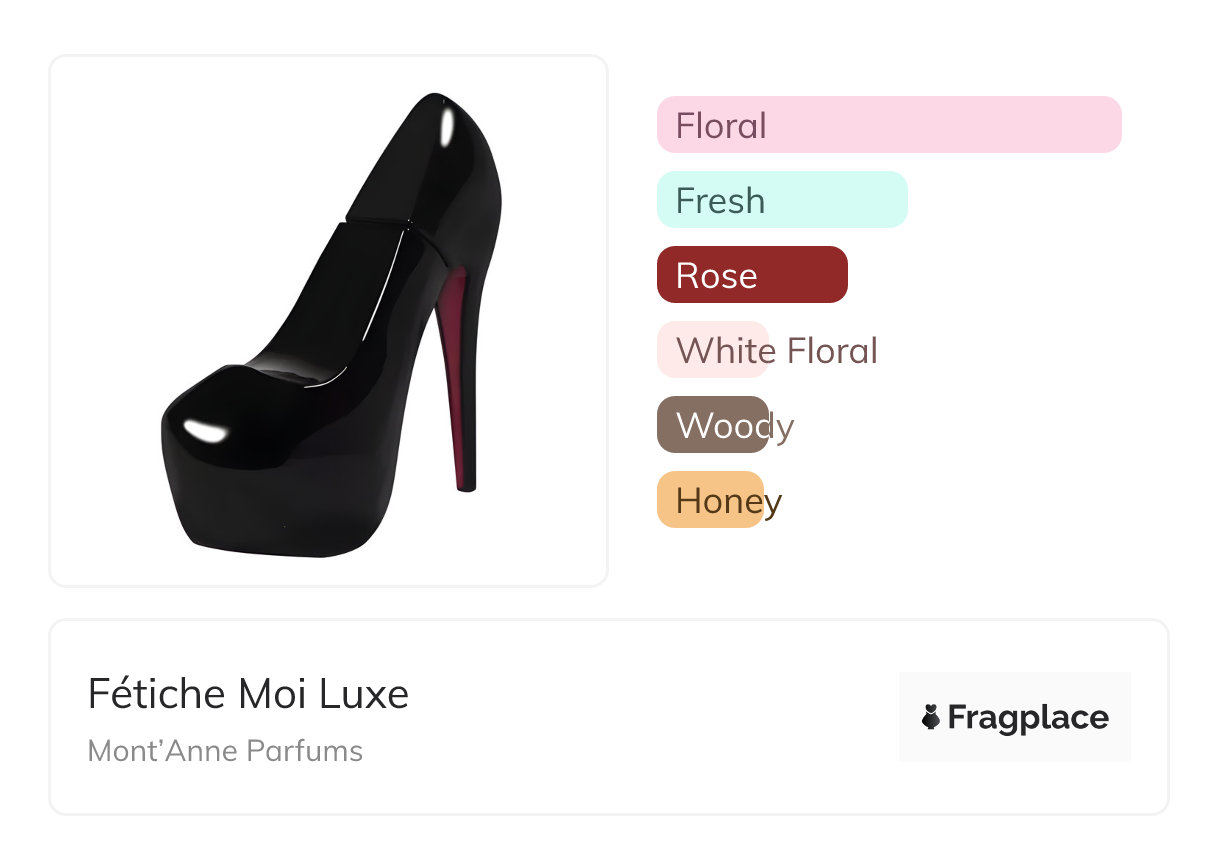Click the word "Floral" in White Floral
Viewport: 1218px width, 864px height.
point(832,351)
